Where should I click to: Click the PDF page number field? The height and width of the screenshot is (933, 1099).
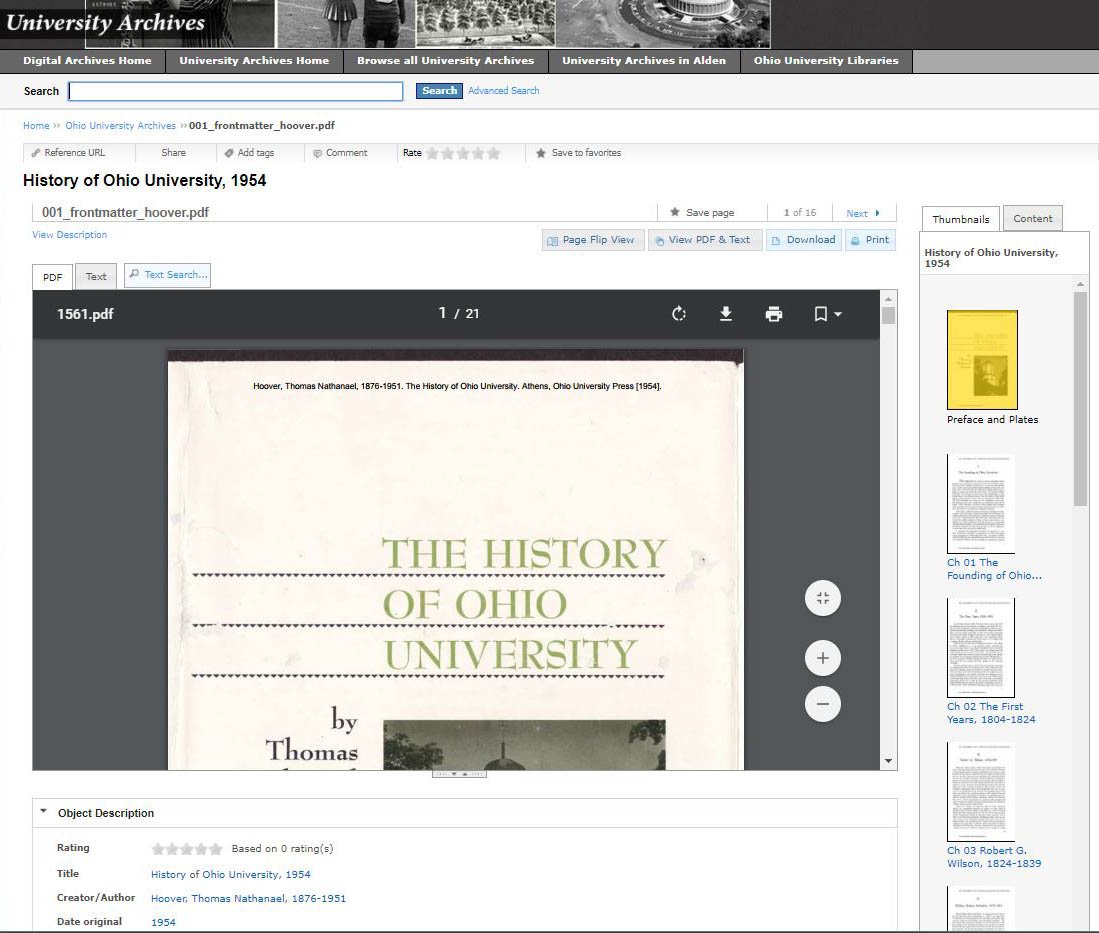[x=442, y=313]
